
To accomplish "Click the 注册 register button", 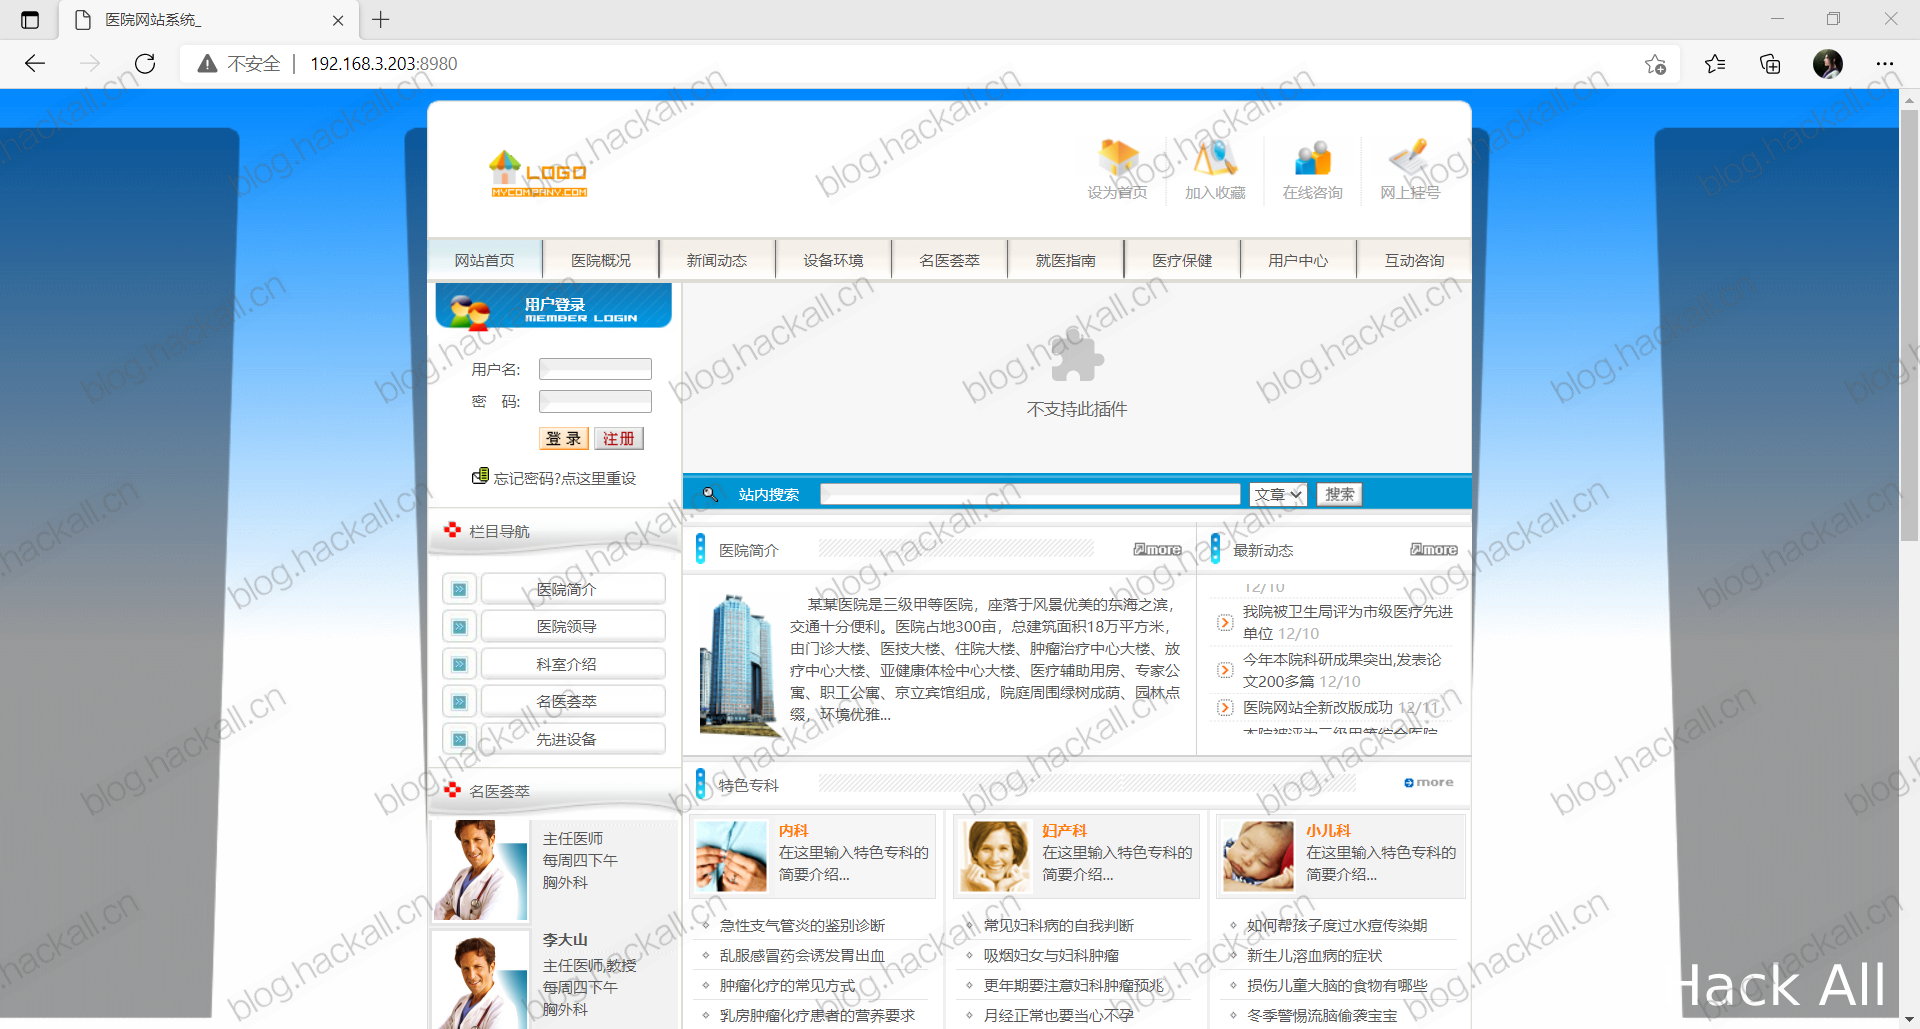I will [619, 438].
